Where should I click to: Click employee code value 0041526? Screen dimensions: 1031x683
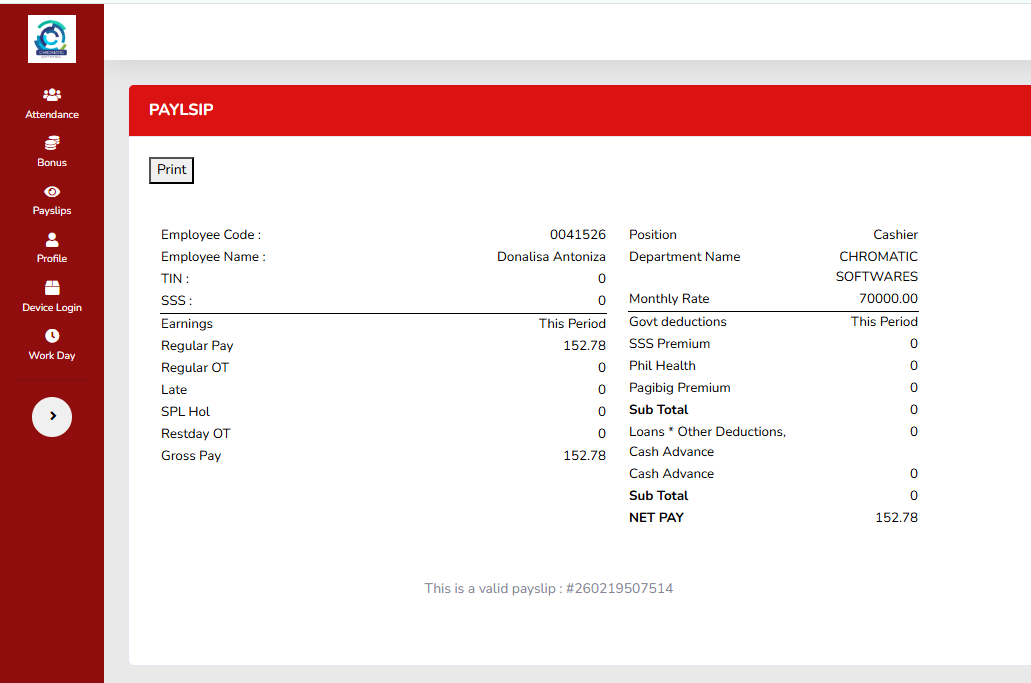pyautogui.click(x=577, y=235)
